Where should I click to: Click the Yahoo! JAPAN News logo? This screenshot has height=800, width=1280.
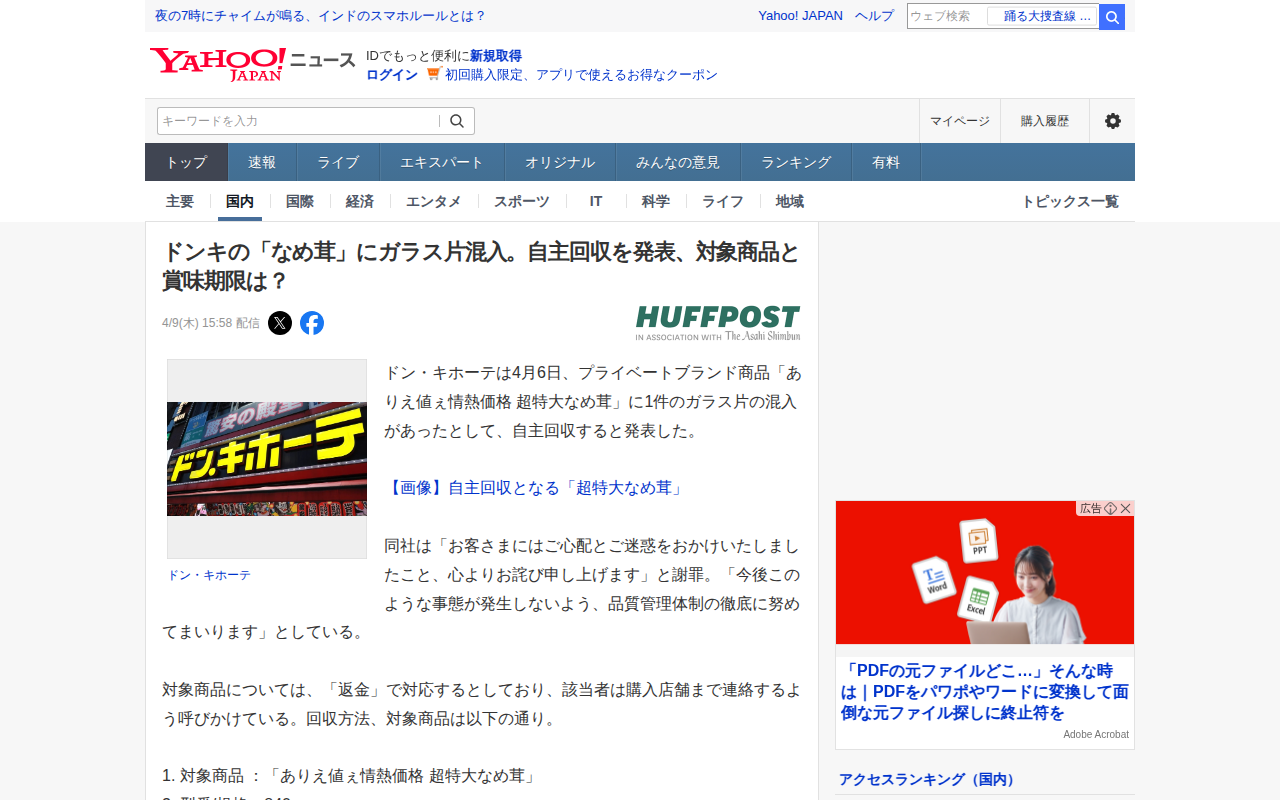(252, 64)
